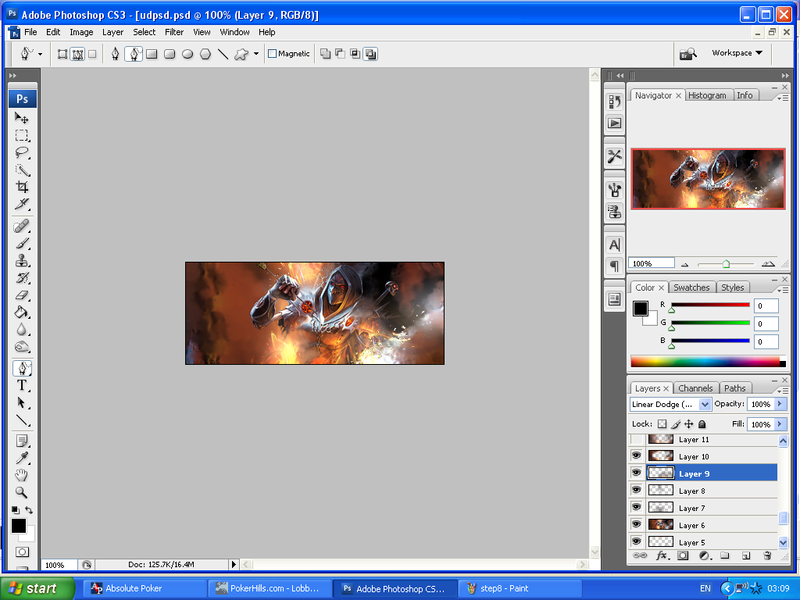Viewport: 800px width, 600px height.
Task: Swap foreground and background colors in toolbox
Action: [29, 510]
